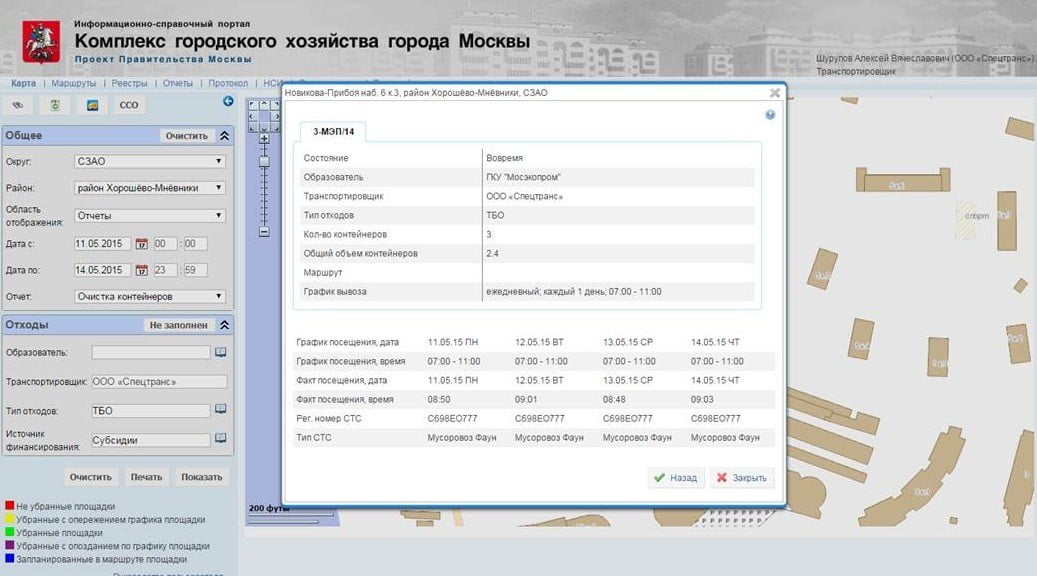Click the first toolbar icon left of the green shield

coord(18,105)
